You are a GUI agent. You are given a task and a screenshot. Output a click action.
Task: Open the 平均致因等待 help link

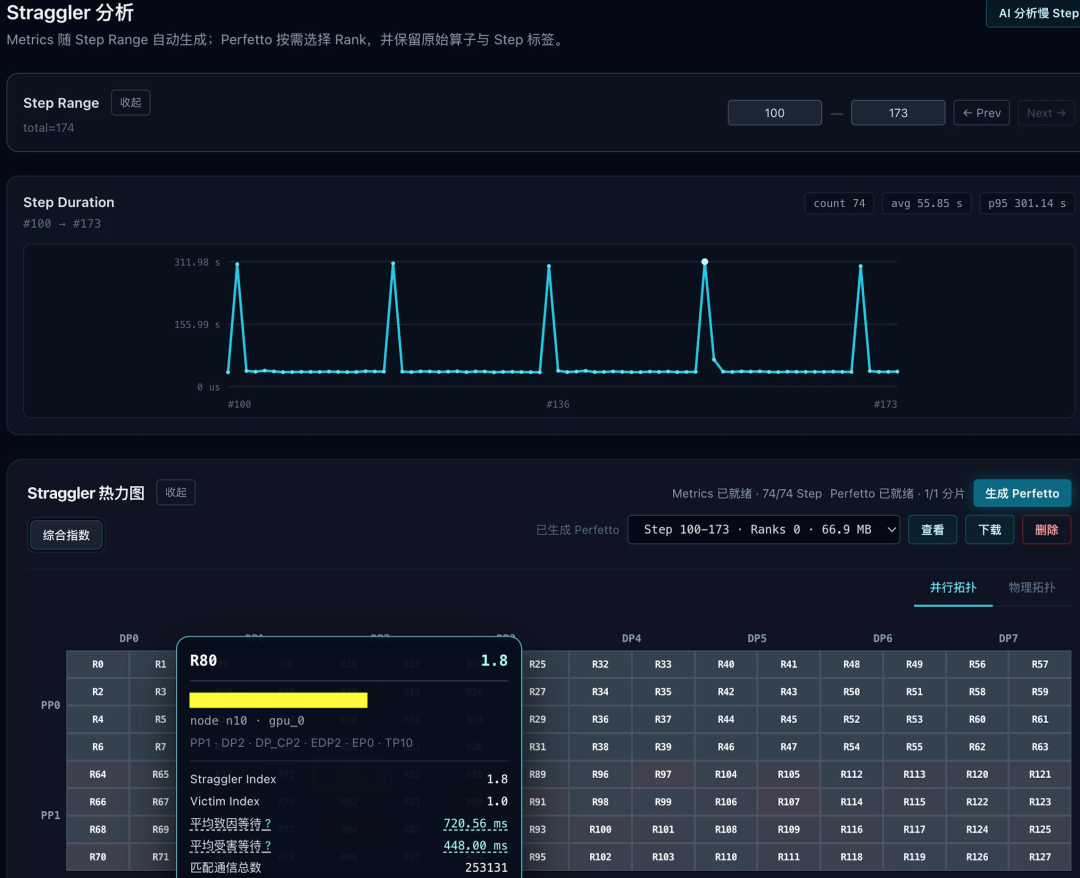click(x=230, y=824)
